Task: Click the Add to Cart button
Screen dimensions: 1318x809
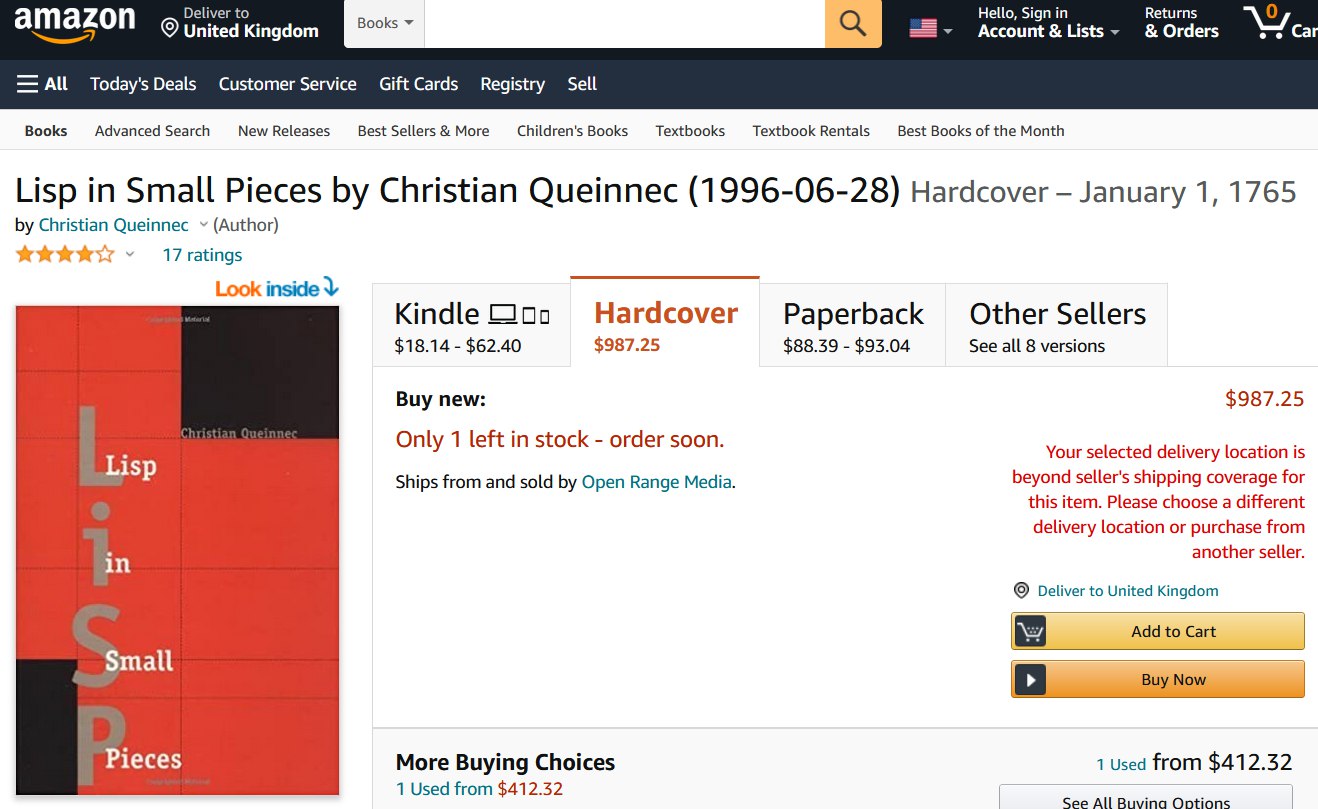Action: coord(1158,631)
